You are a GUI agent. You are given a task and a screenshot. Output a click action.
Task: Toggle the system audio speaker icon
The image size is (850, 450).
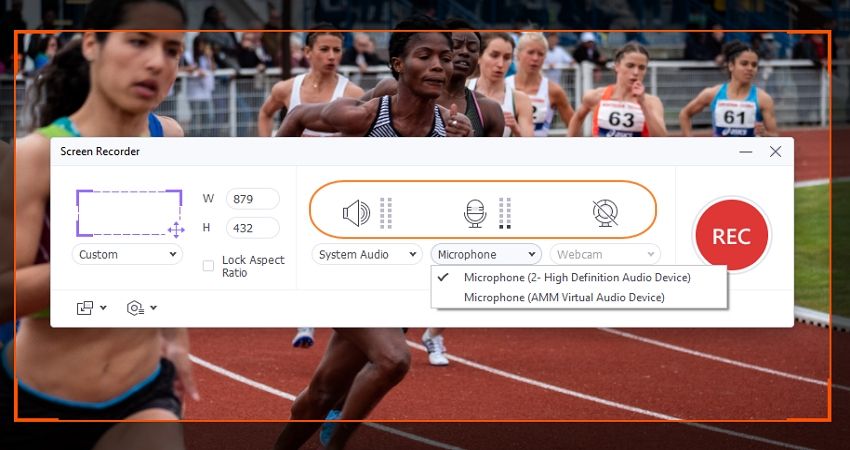356,213
